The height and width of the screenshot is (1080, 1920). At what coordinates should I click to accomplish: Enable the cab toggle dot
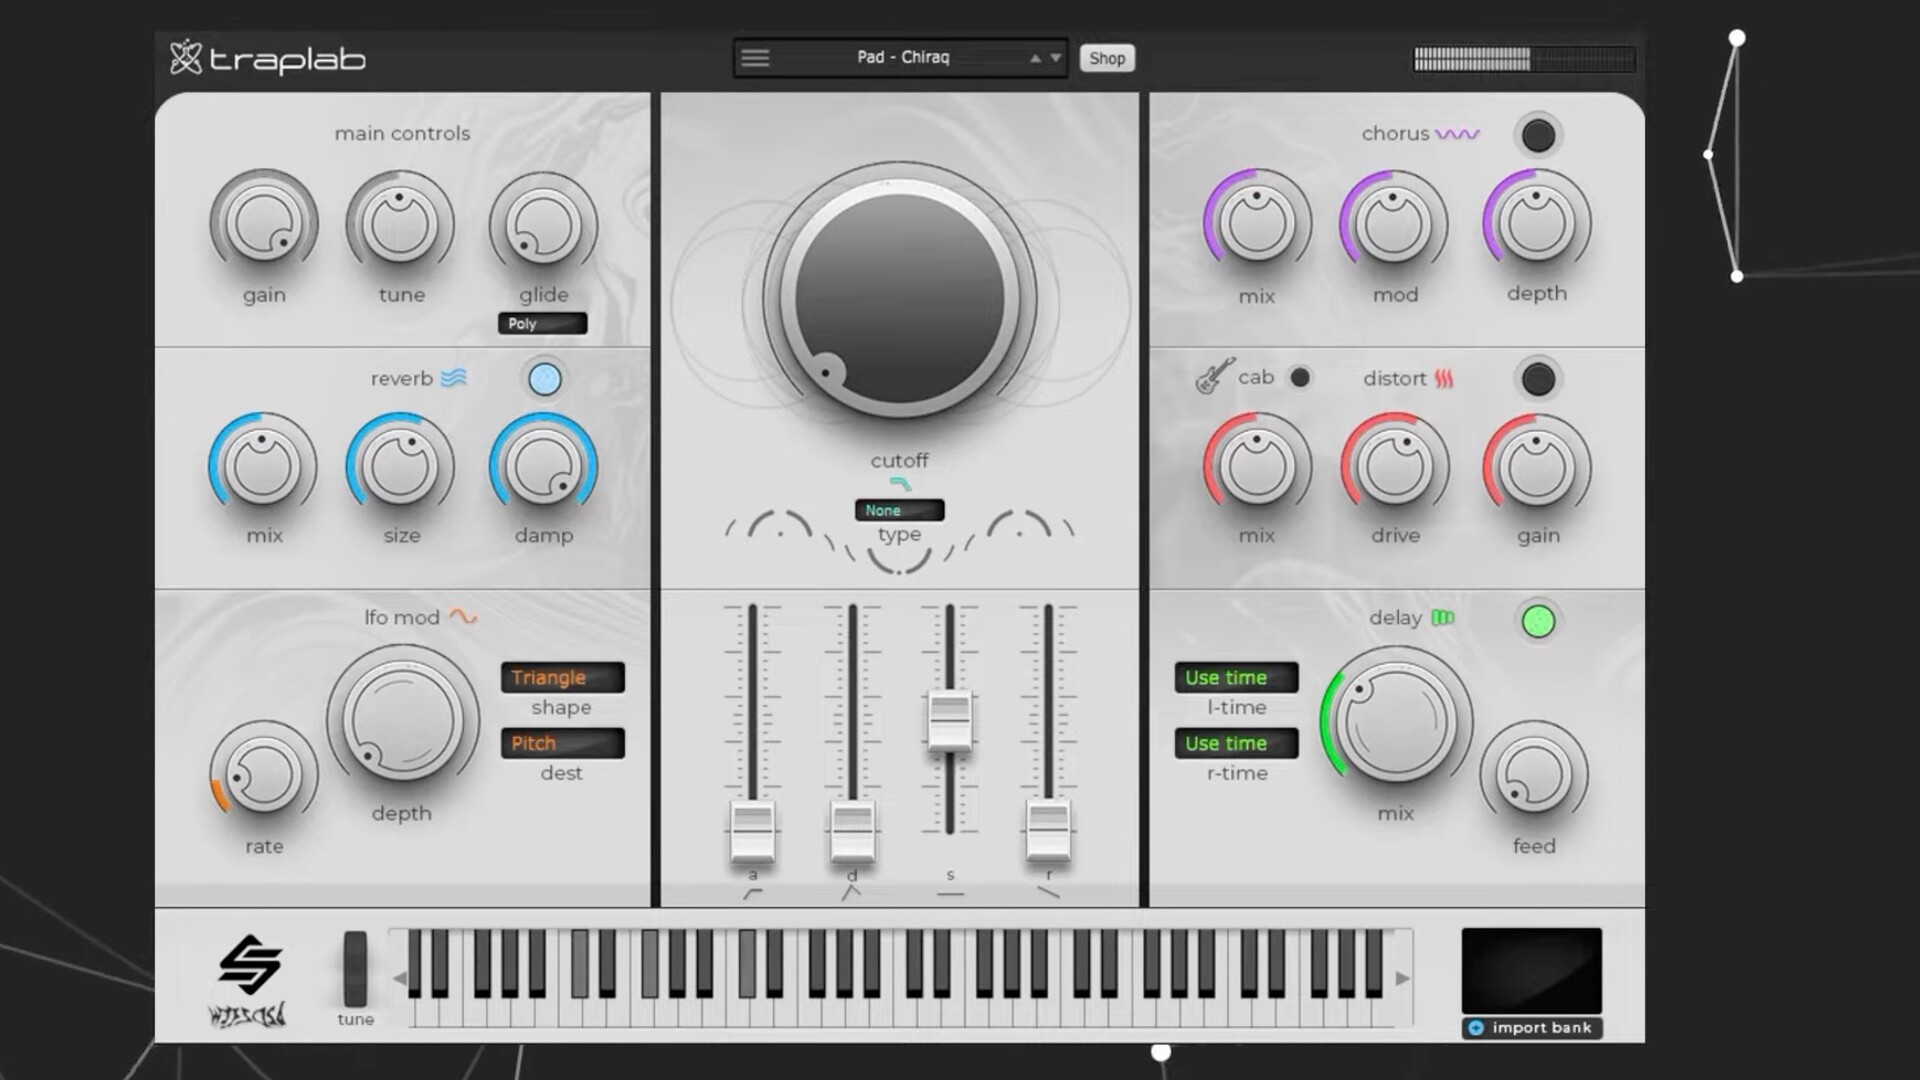1300,377
